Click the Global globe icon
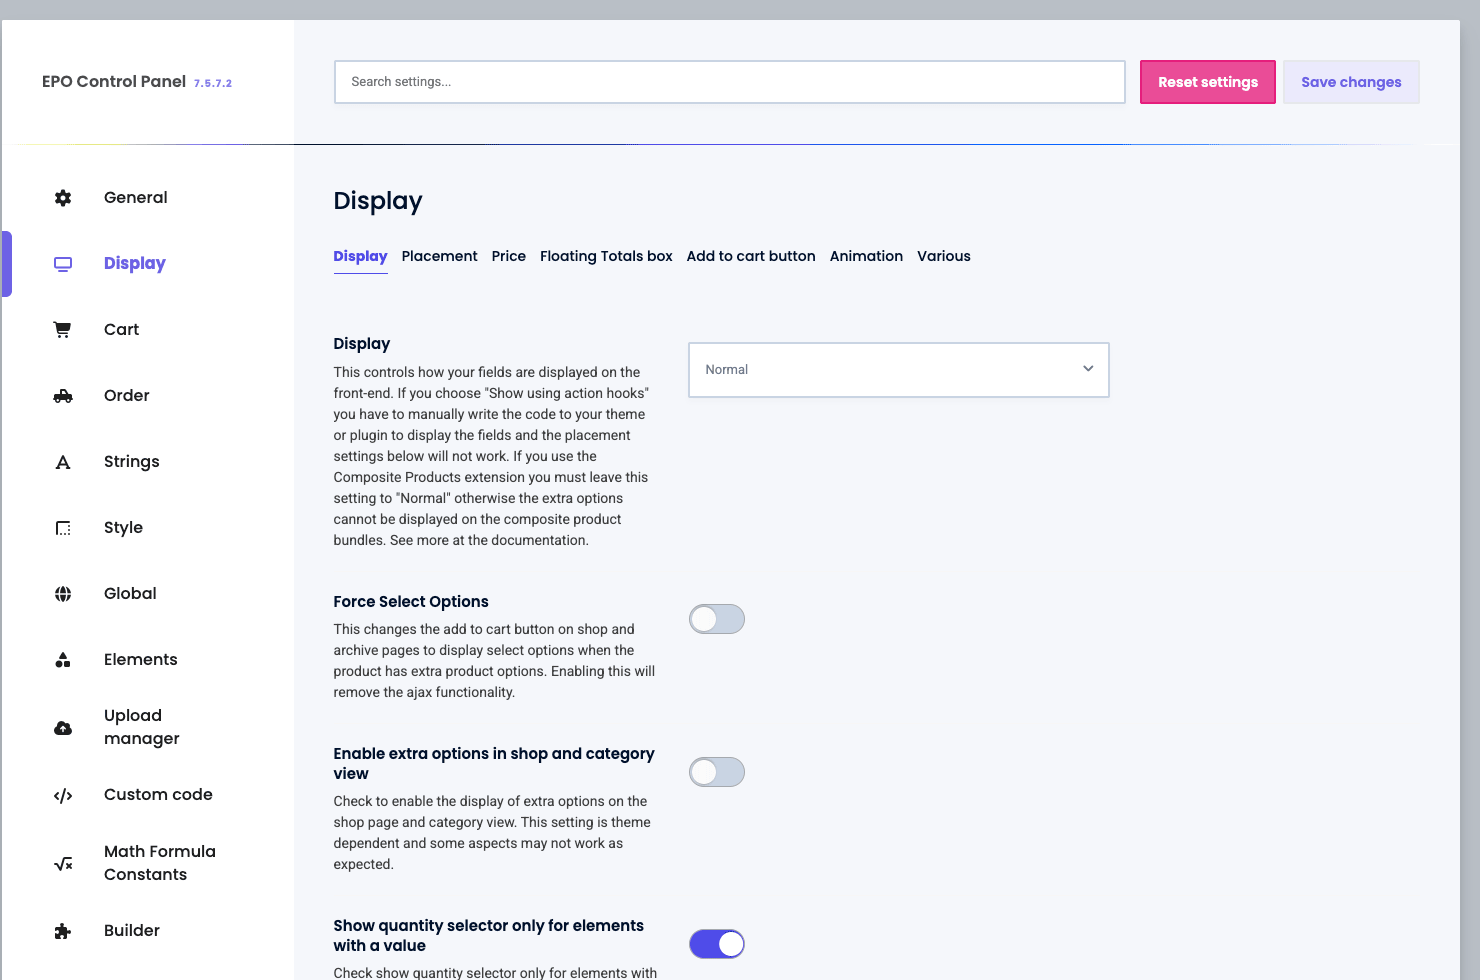Image resolution: width=1480 pixels, height=980 pixels. pyautogui.click(x=63, y=594)
